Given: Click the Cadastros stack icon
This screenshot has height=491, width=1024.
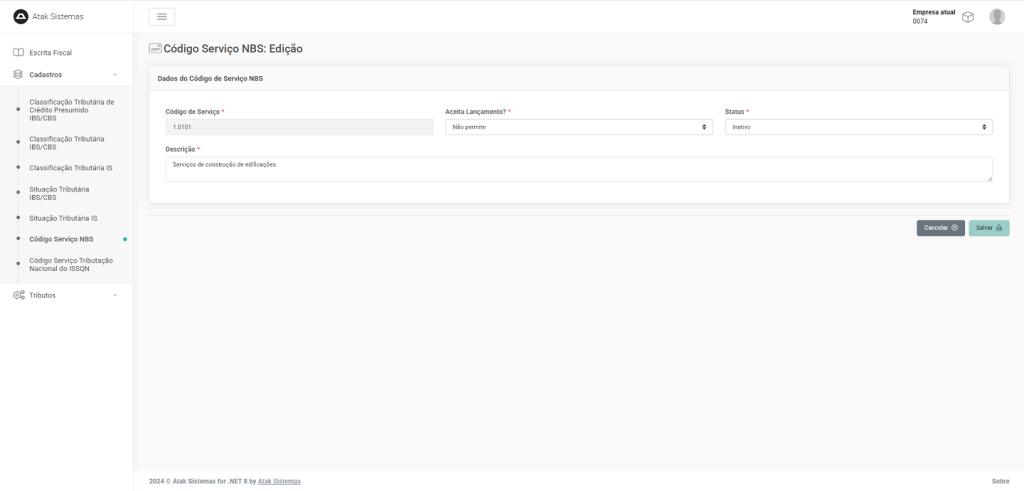Looking at the screenshot, I should [18, 74].
